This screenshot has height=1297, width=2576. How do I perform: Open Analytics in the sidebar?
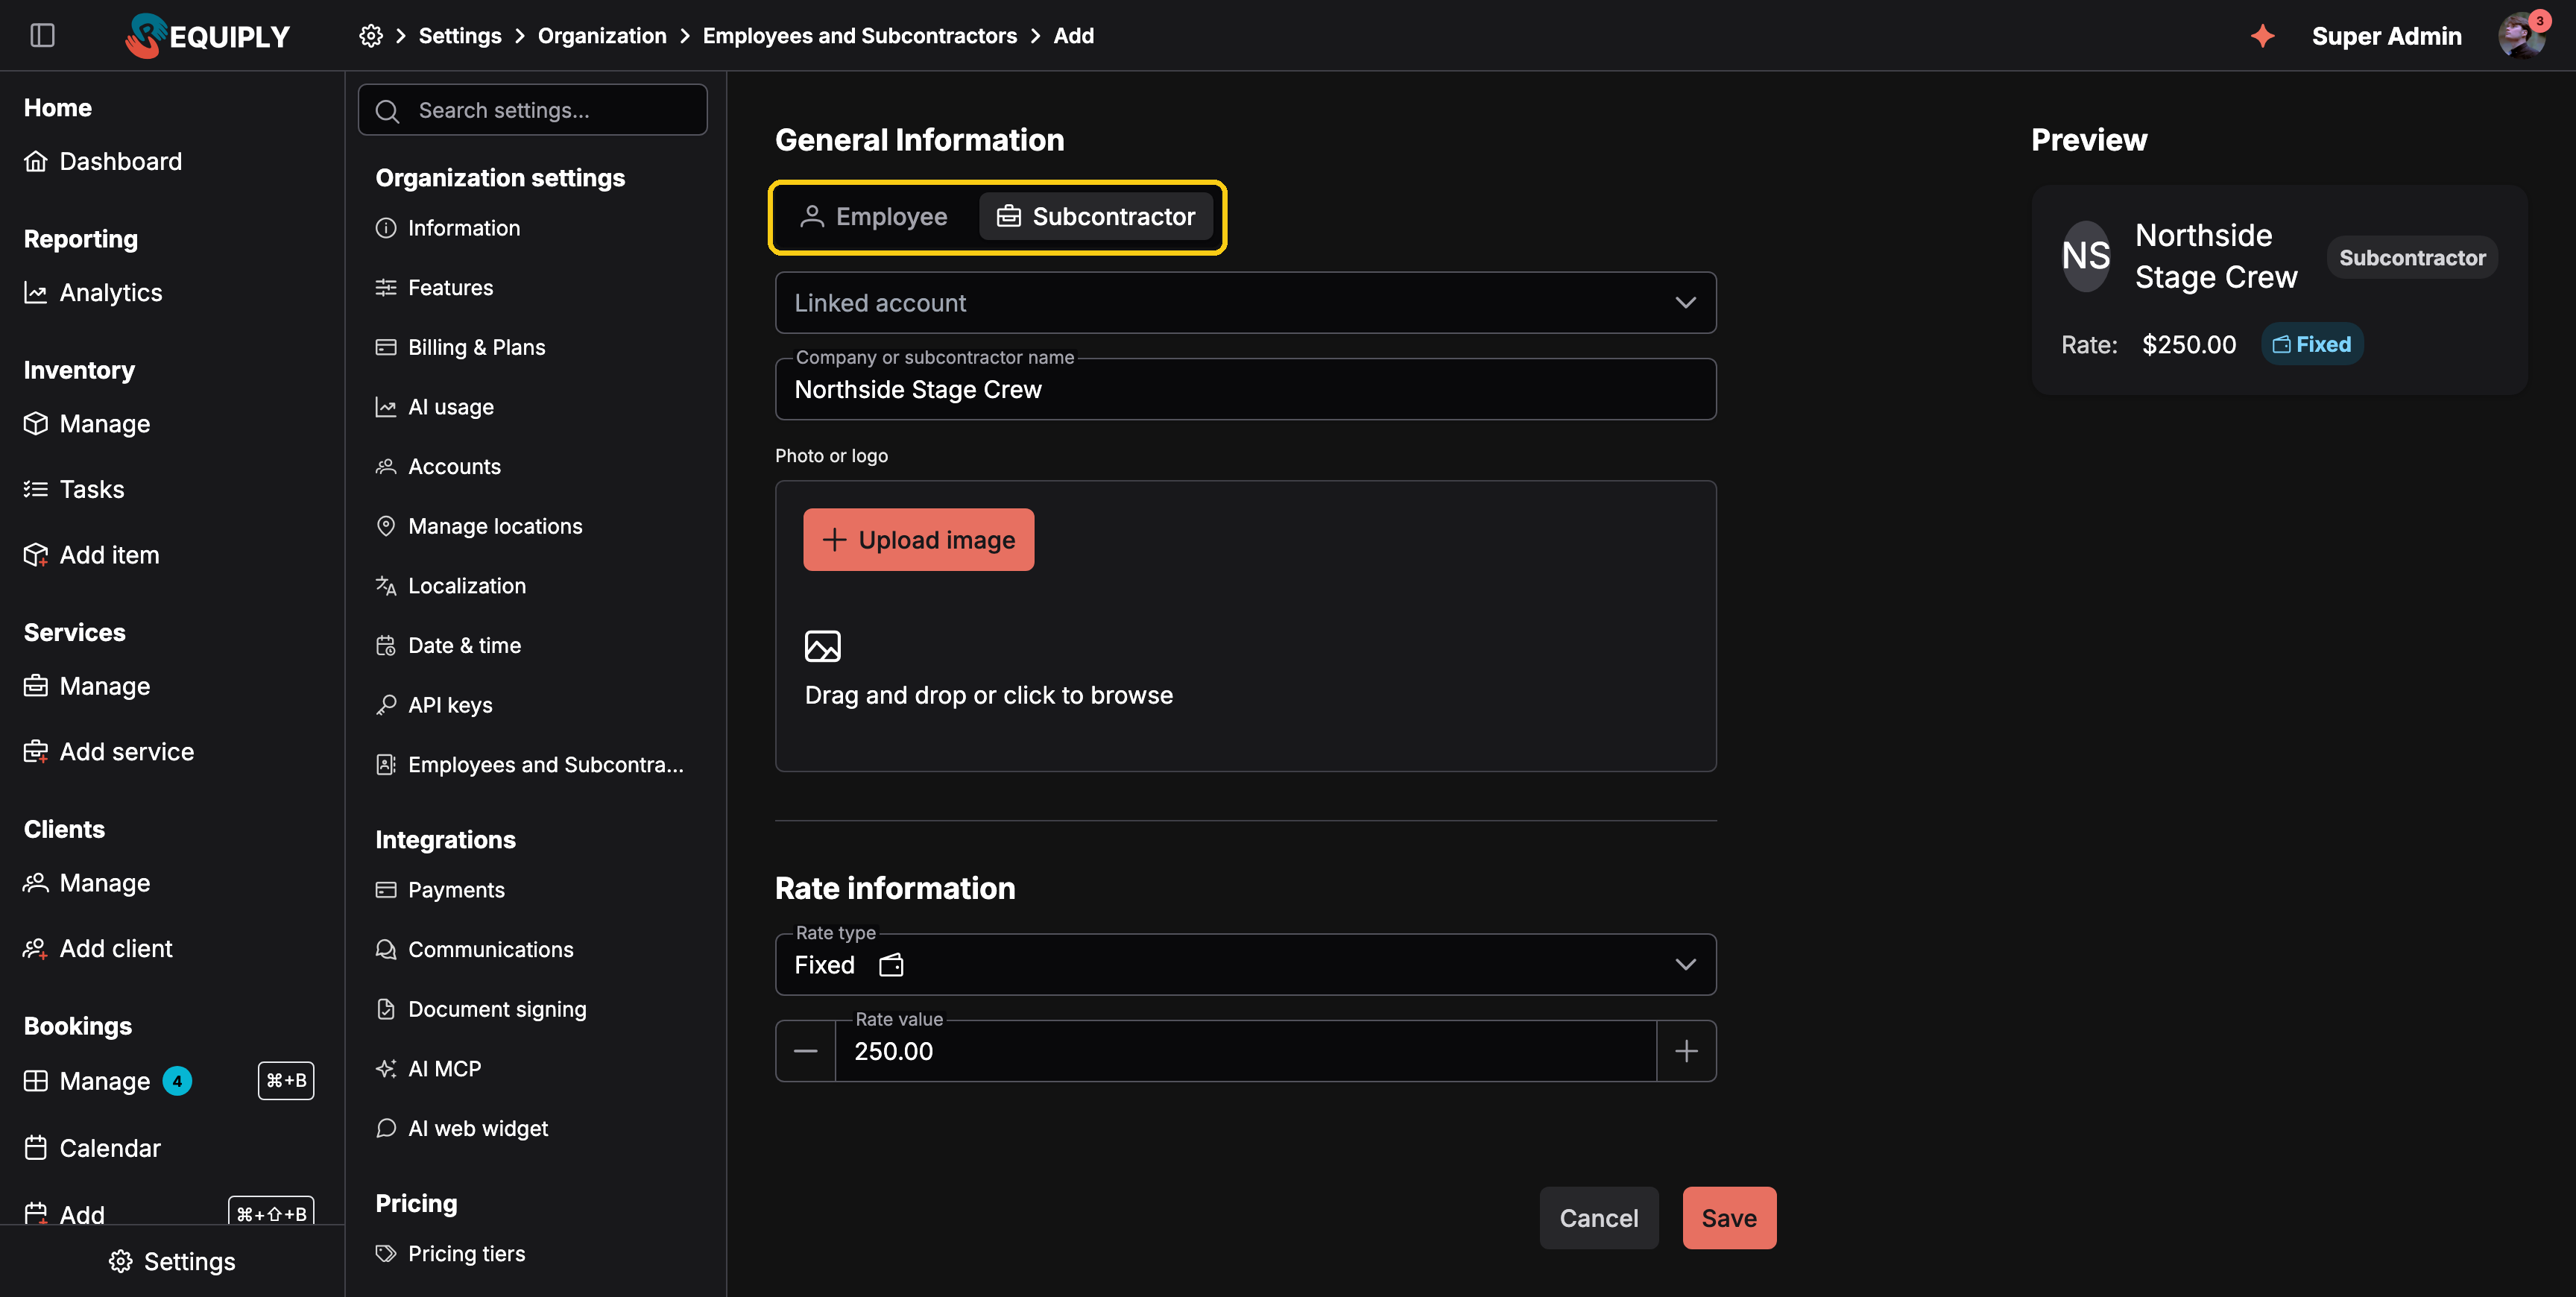[x=93, y=293]
